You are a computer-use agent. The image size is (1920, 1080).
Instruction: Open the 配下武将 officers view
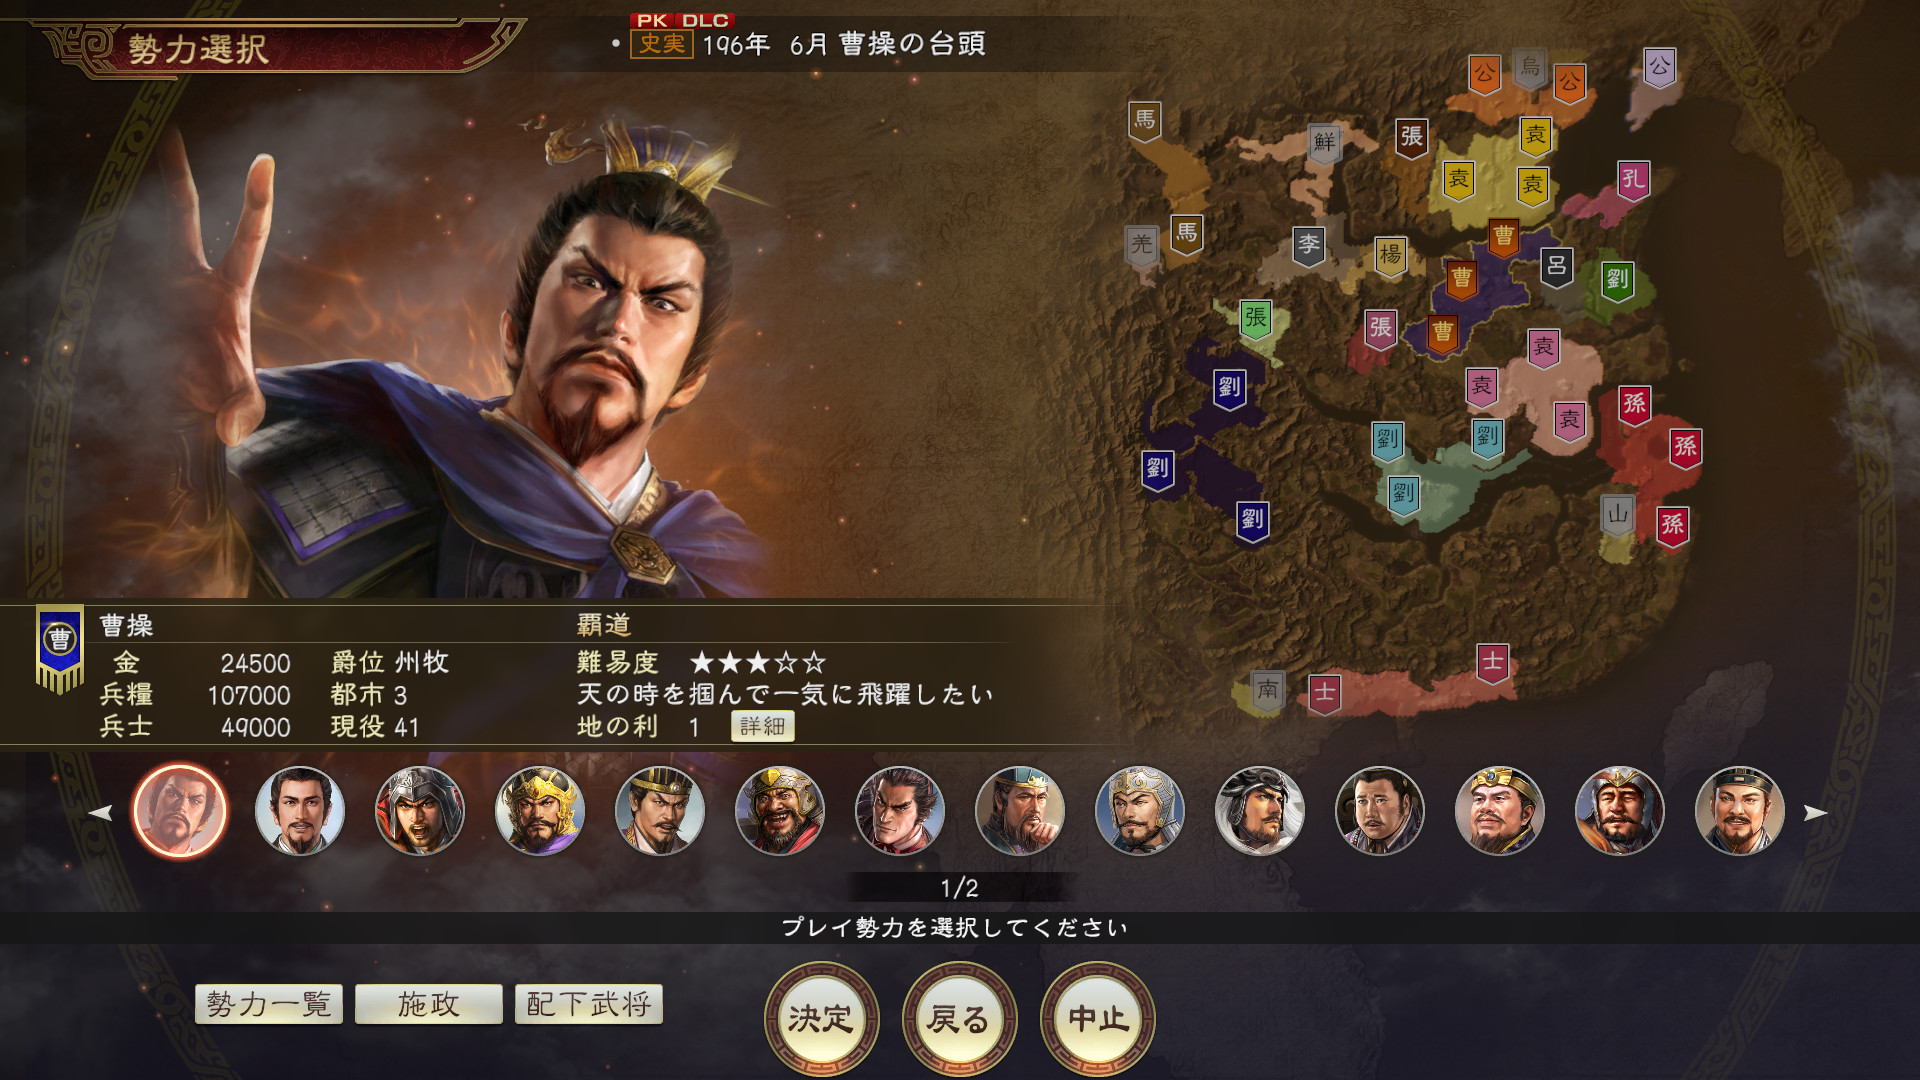[x=589, y=1004]
